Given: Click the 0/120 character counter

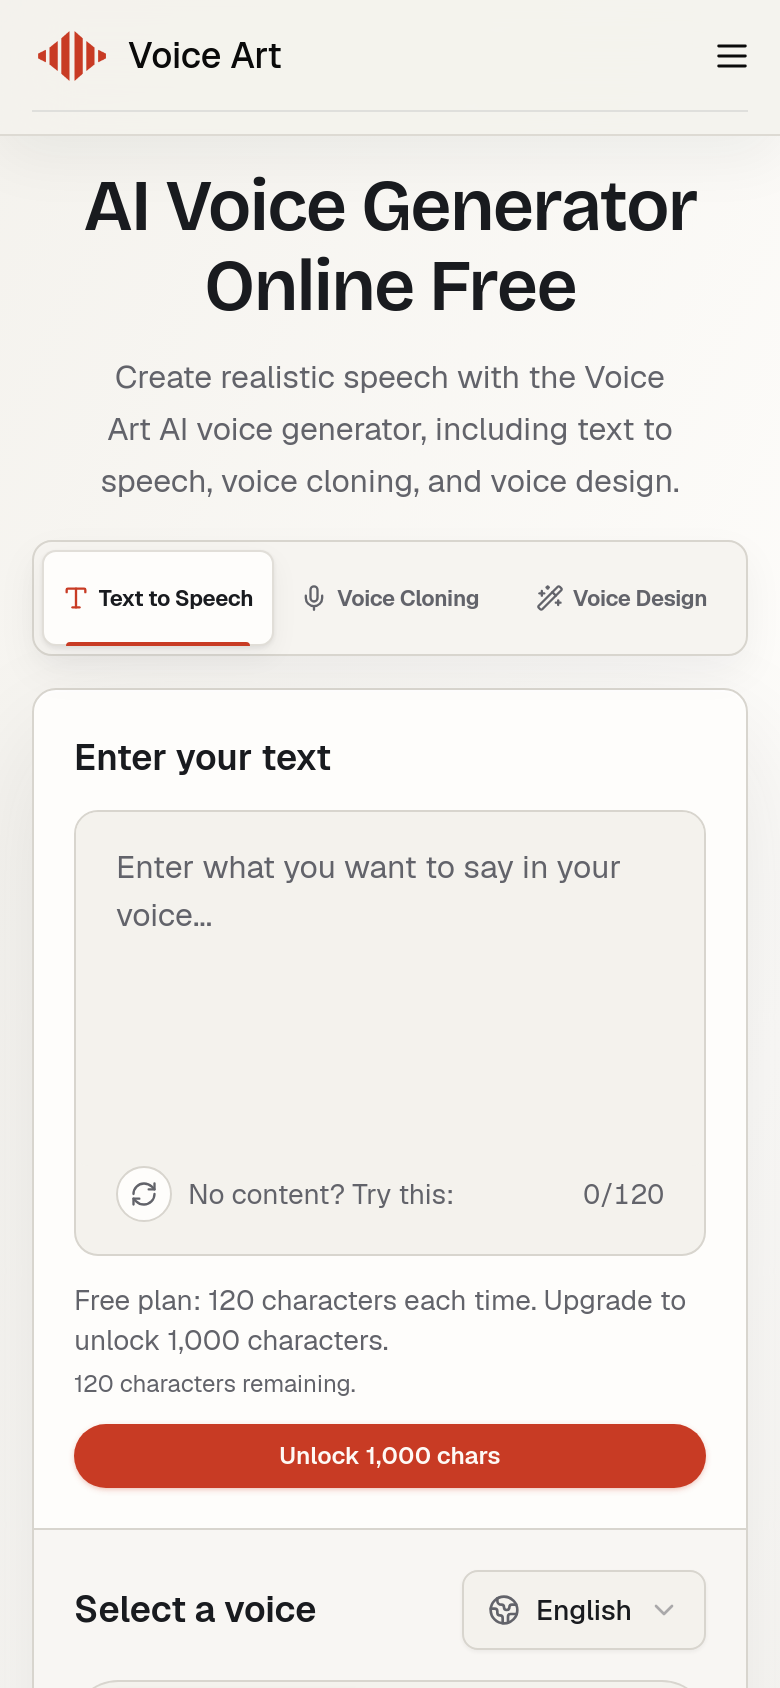Looking at the screenshot, I should pos(623,1194).
